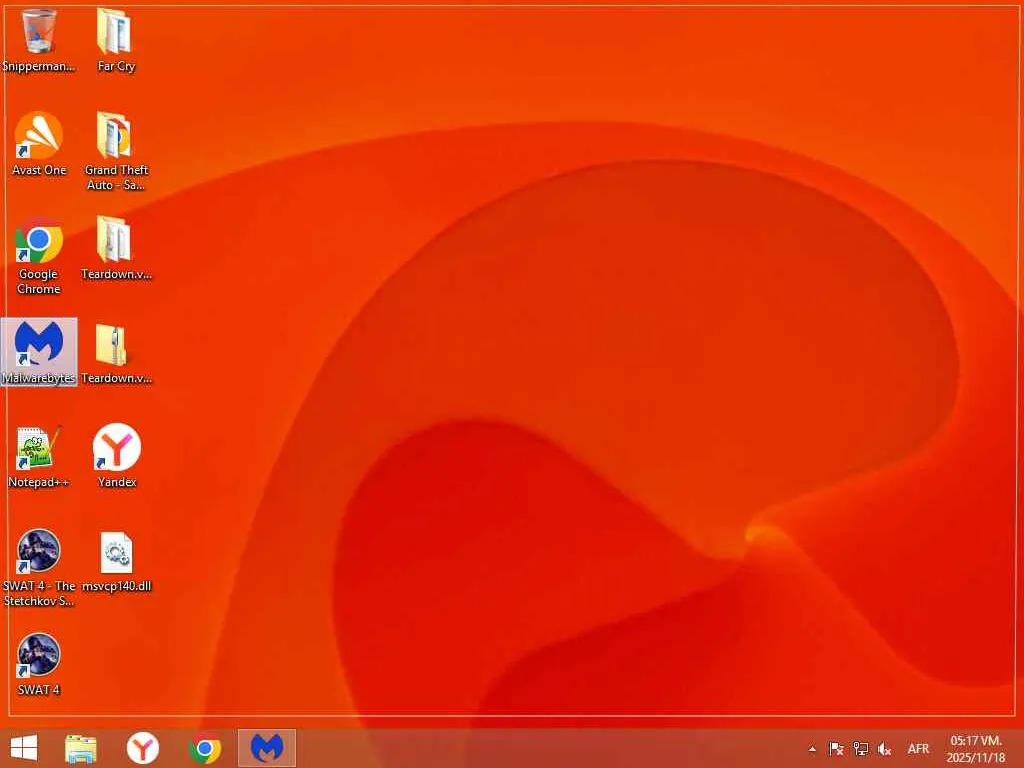Show hidden system tray icons
The height and width of the screenshot is (768, 1024).
[x=812, y=749]
